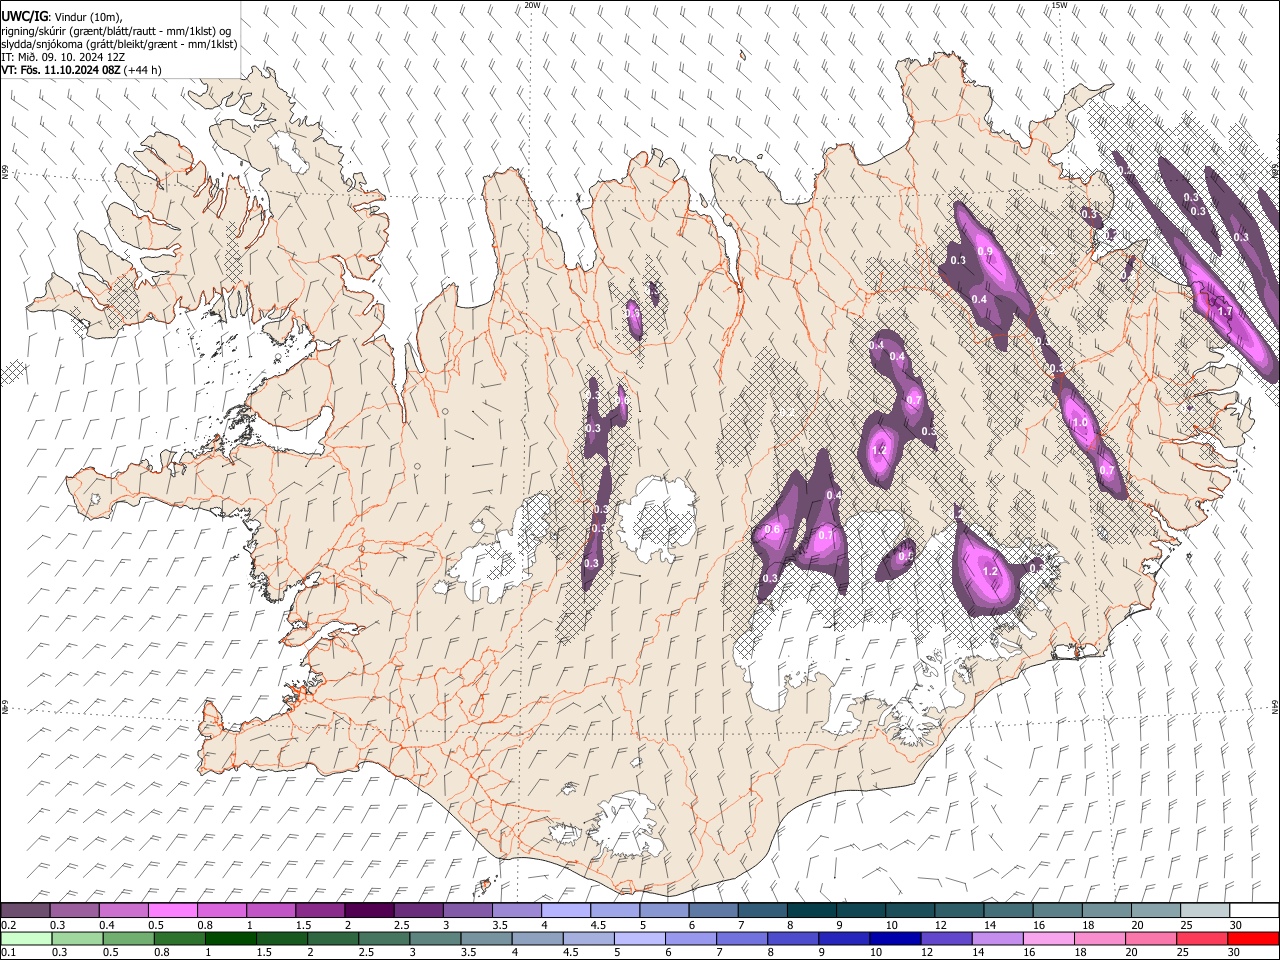
Task: Select the bright pink 0.5–0.8 swatch, top legend row
Action: (x=172, y=910)
